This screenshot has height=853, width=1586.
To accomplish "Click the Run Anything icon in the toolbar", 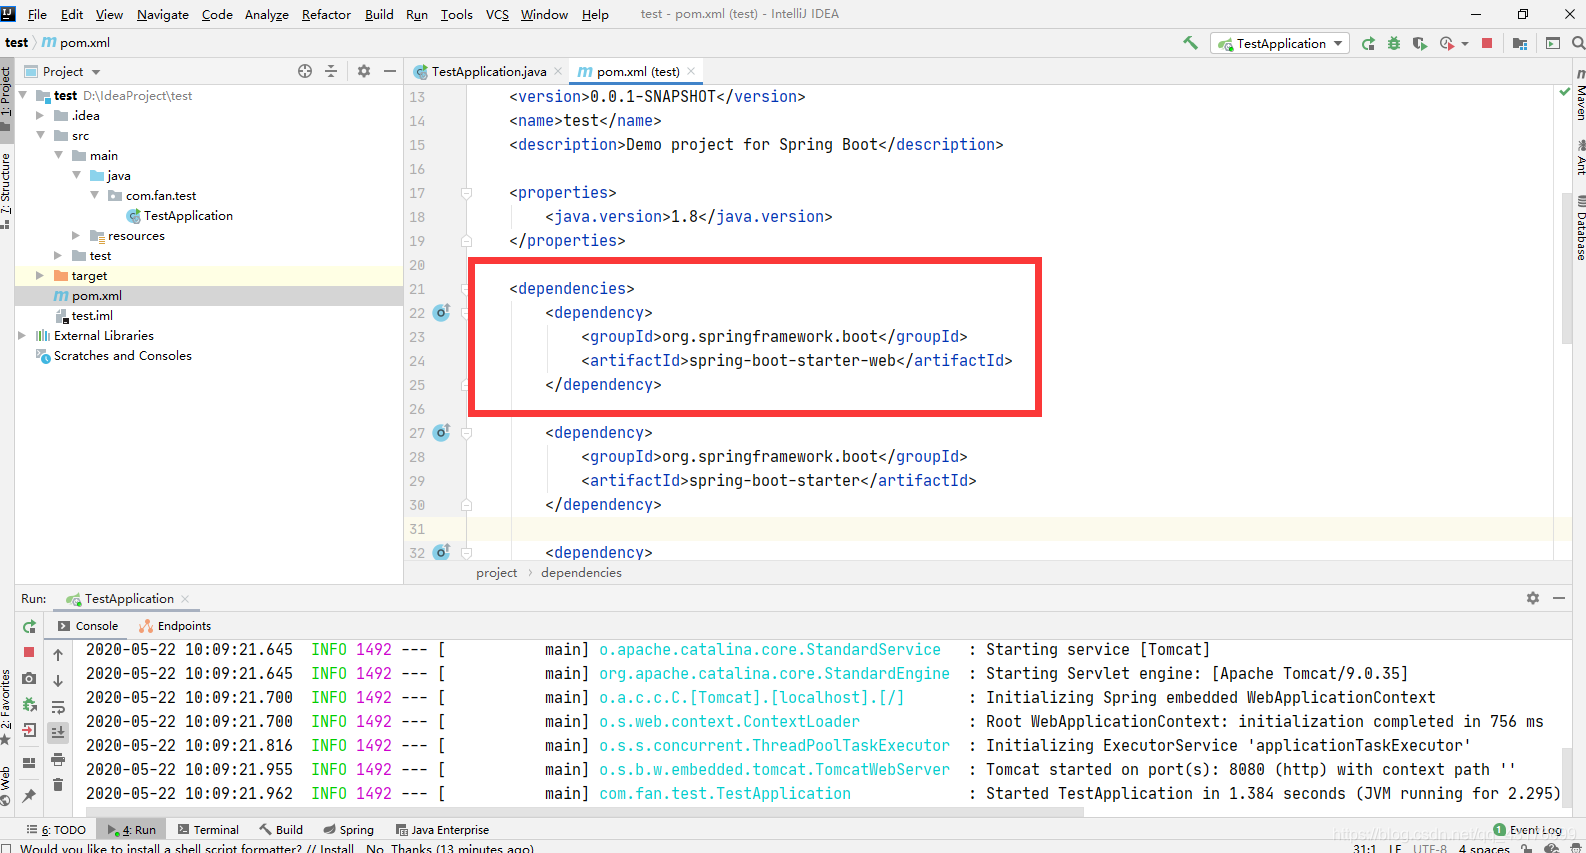I will 1553,43.
